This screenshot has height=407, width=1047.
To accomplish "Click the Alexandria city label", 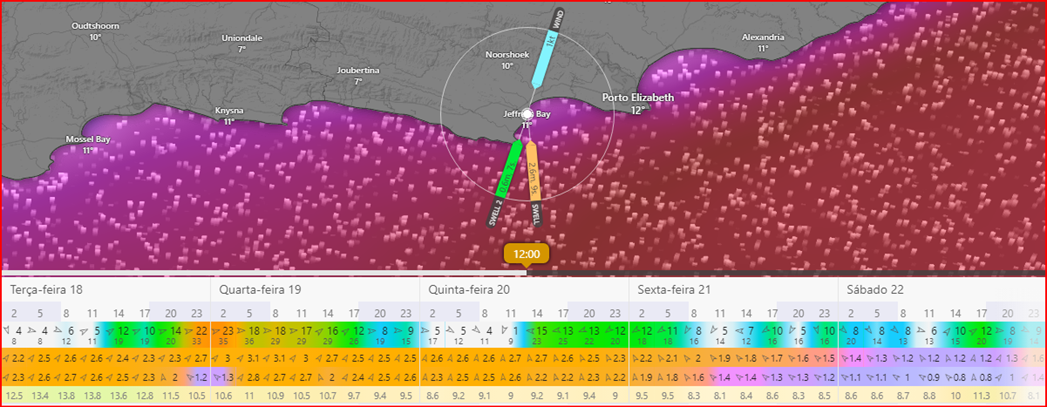I will (763, 37).
